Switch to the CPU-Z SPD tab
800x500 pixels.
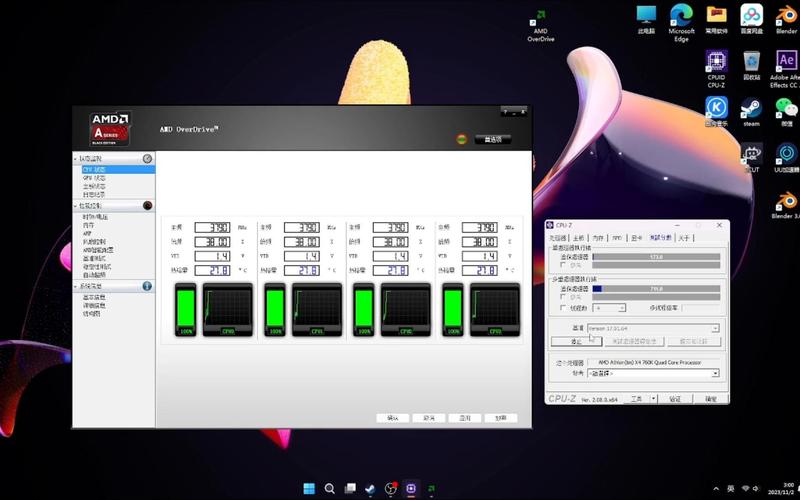point(617,238)
